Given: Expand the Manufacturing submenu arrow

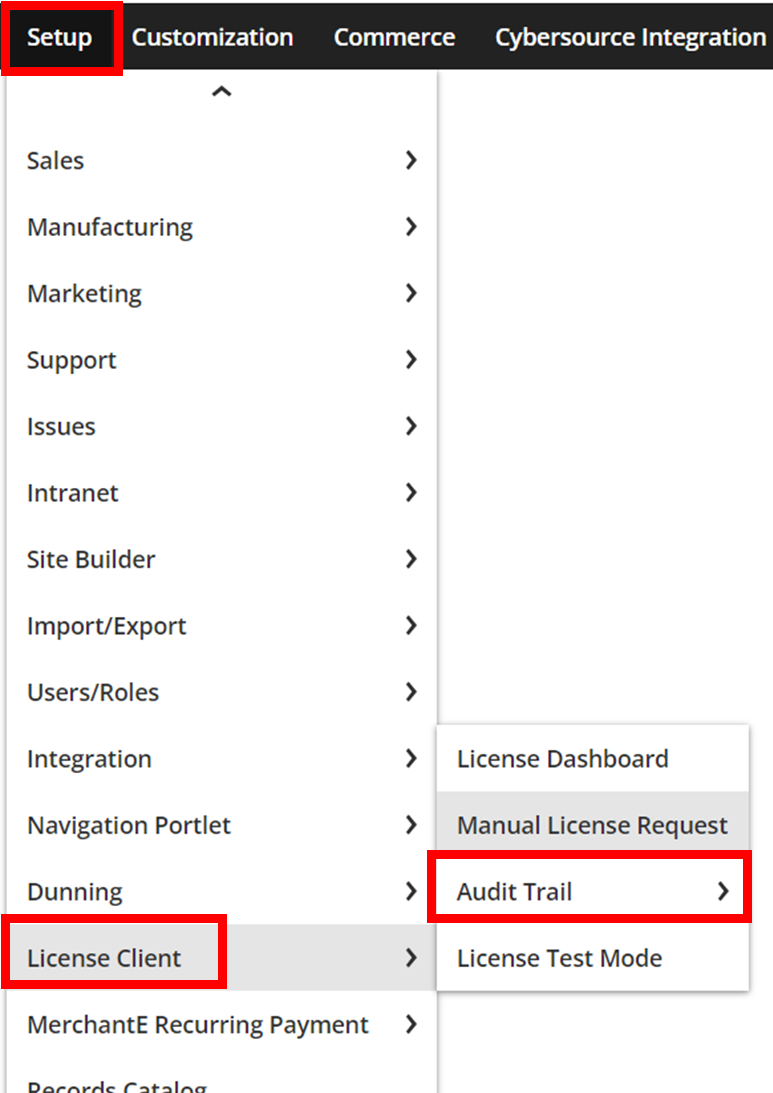Looking at the screenshot, I should click(x=411, y=227).
